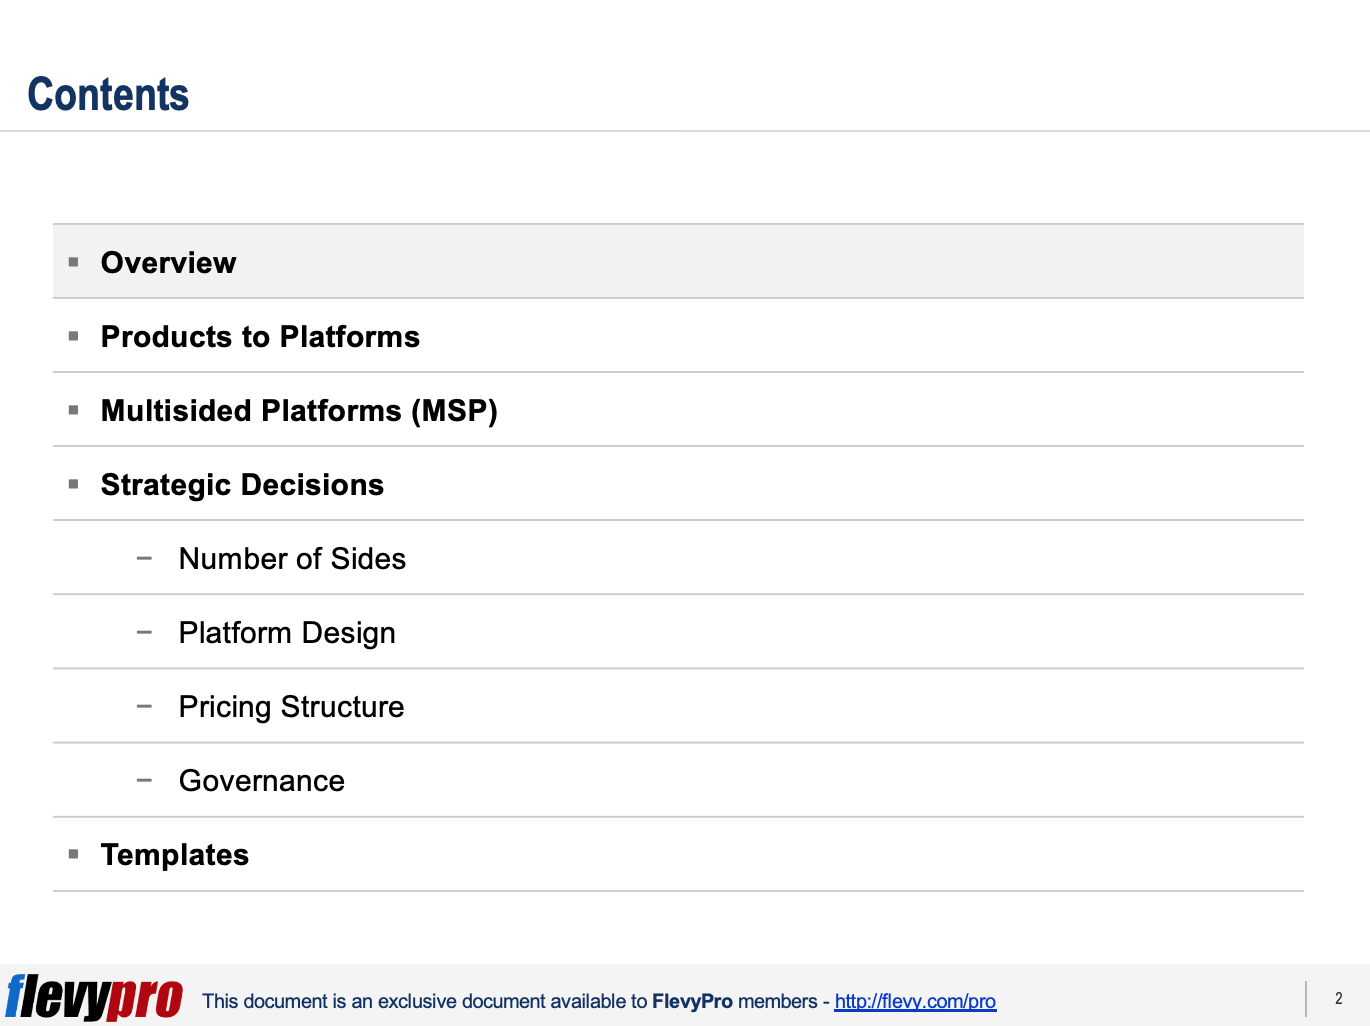Click the Contents slide title
Image resolution: width=1370 pixels, height=1026 pixels.
108,94
